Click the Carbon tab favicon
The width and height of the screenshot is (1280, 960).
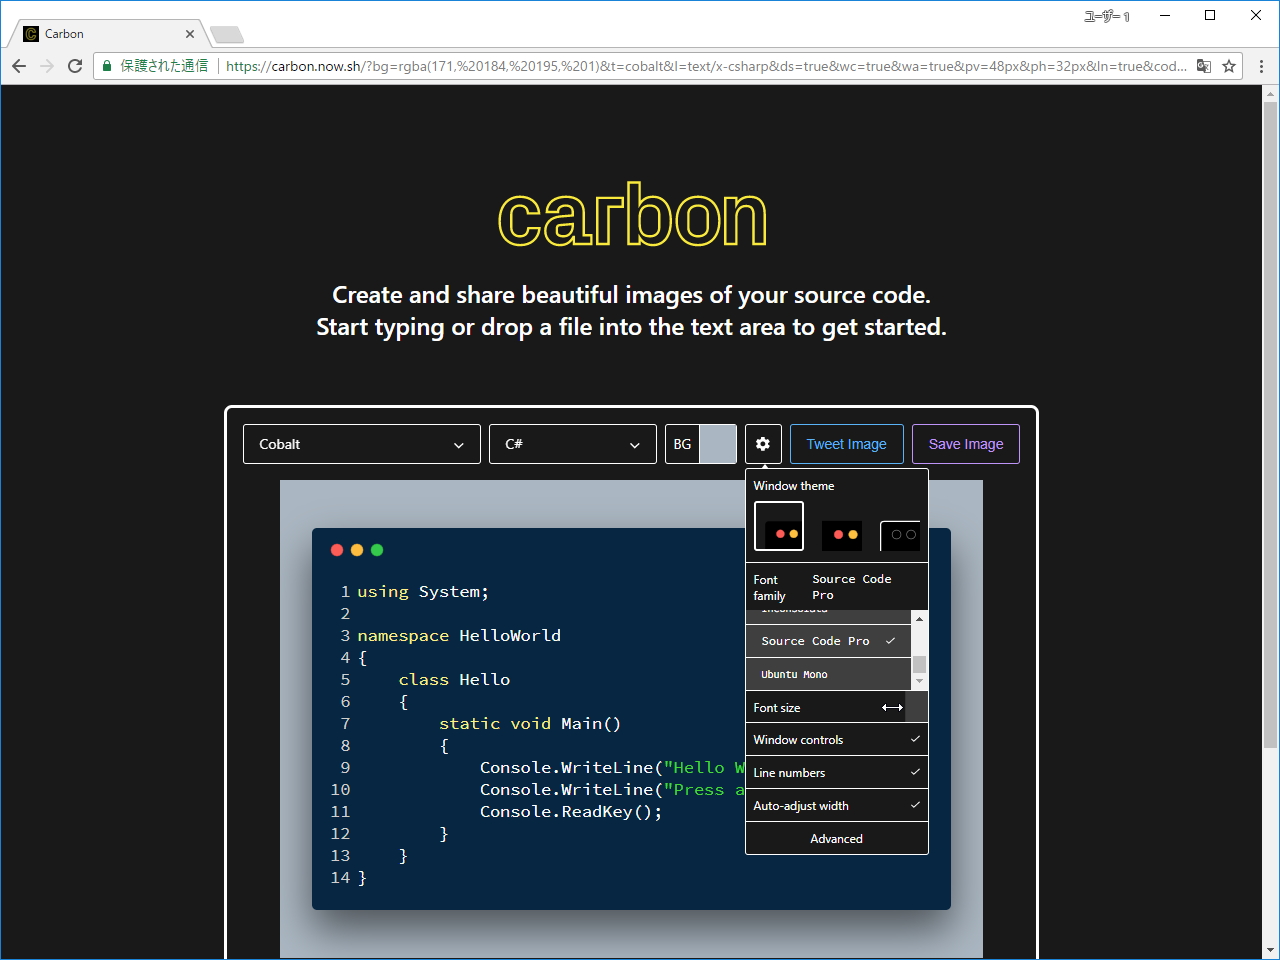(31, 34)
